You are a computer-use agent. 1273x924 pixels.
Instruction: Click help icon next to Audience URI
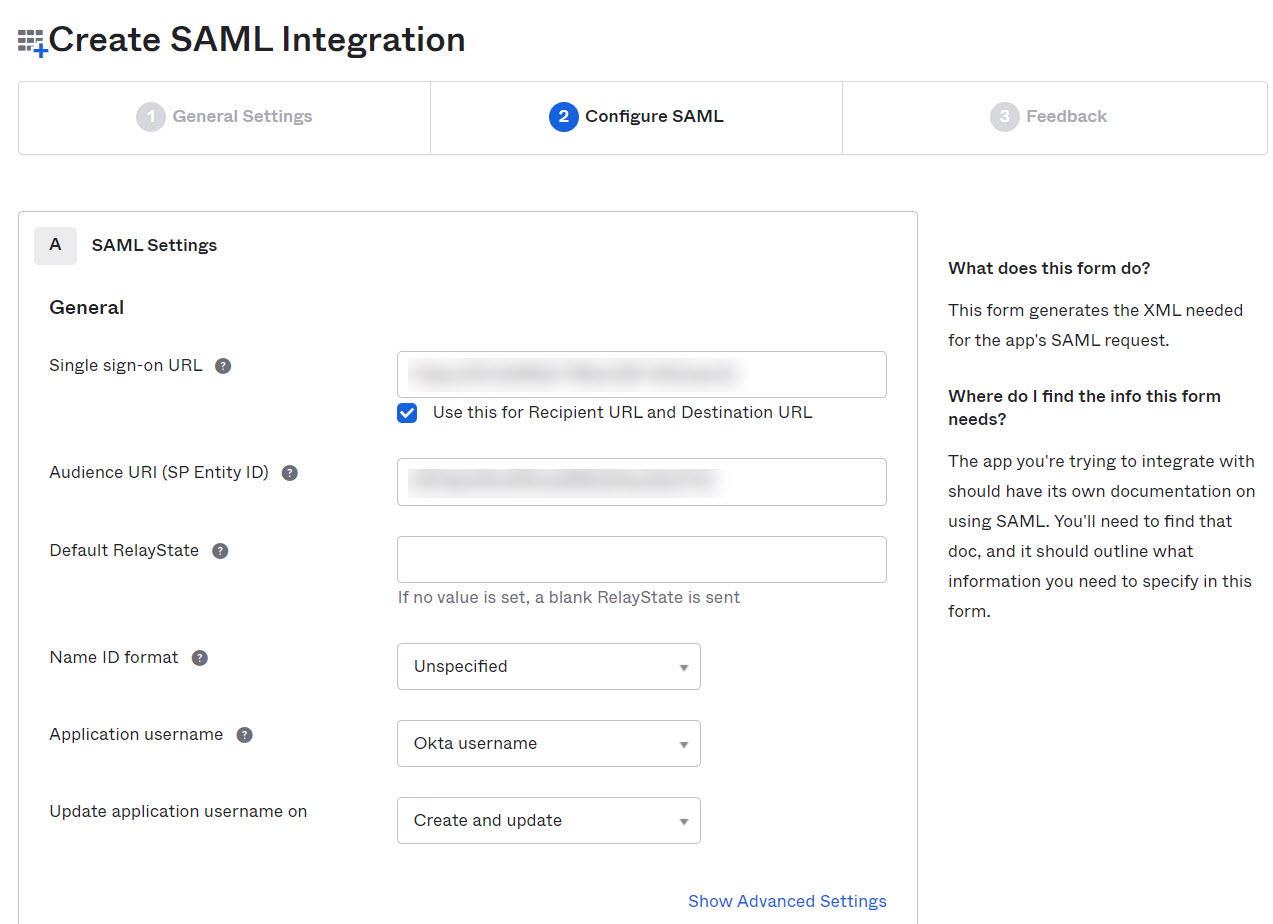pos(290,473)
